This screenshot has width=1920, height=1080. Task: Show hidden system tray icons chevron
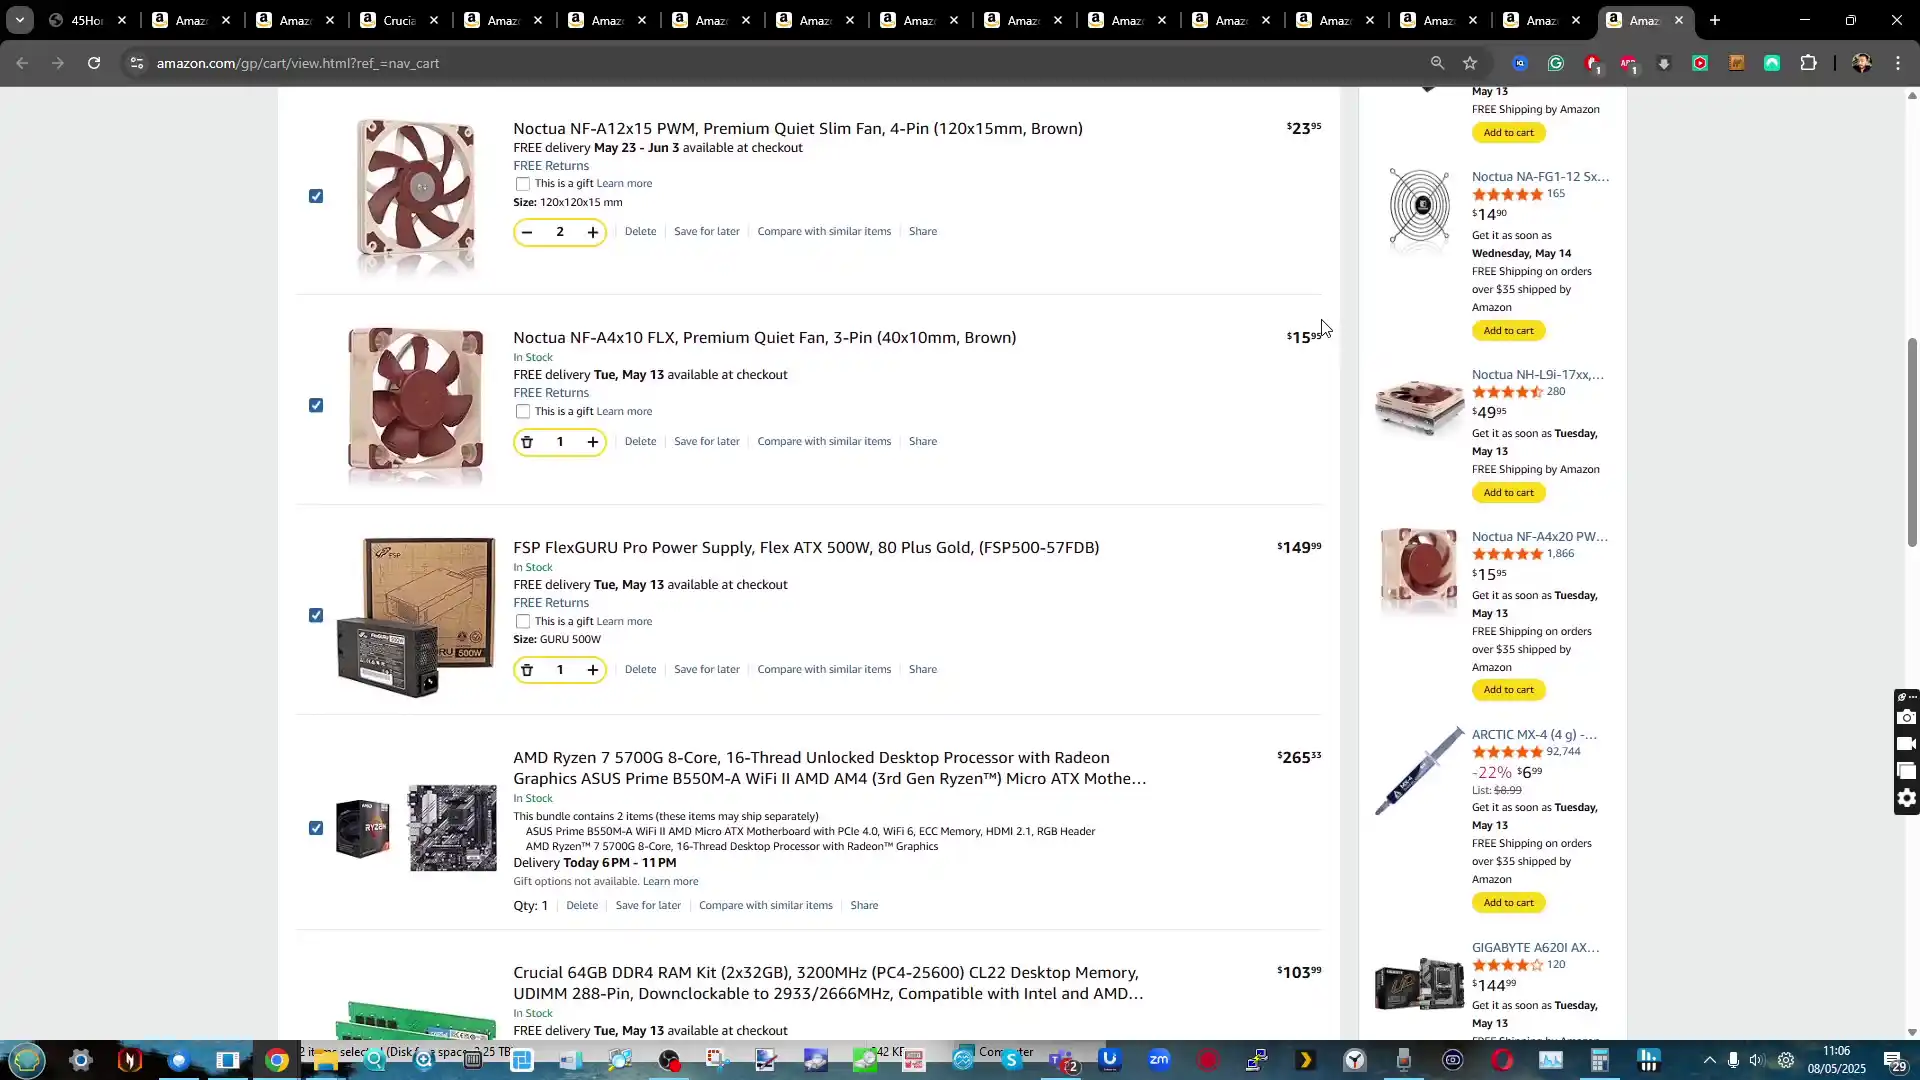coord(1709,1060)
